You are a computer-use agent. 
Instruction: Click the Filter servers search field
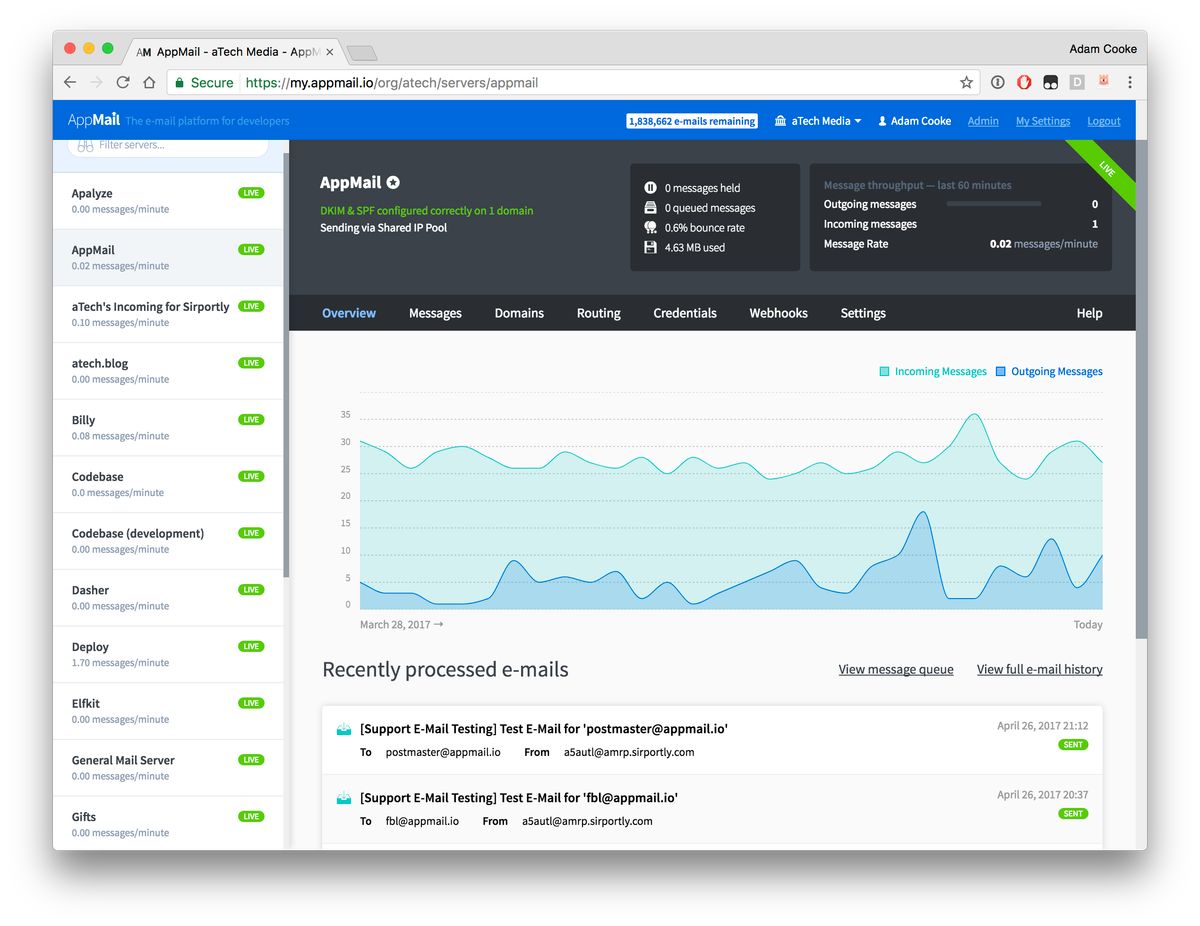(168, 146)
